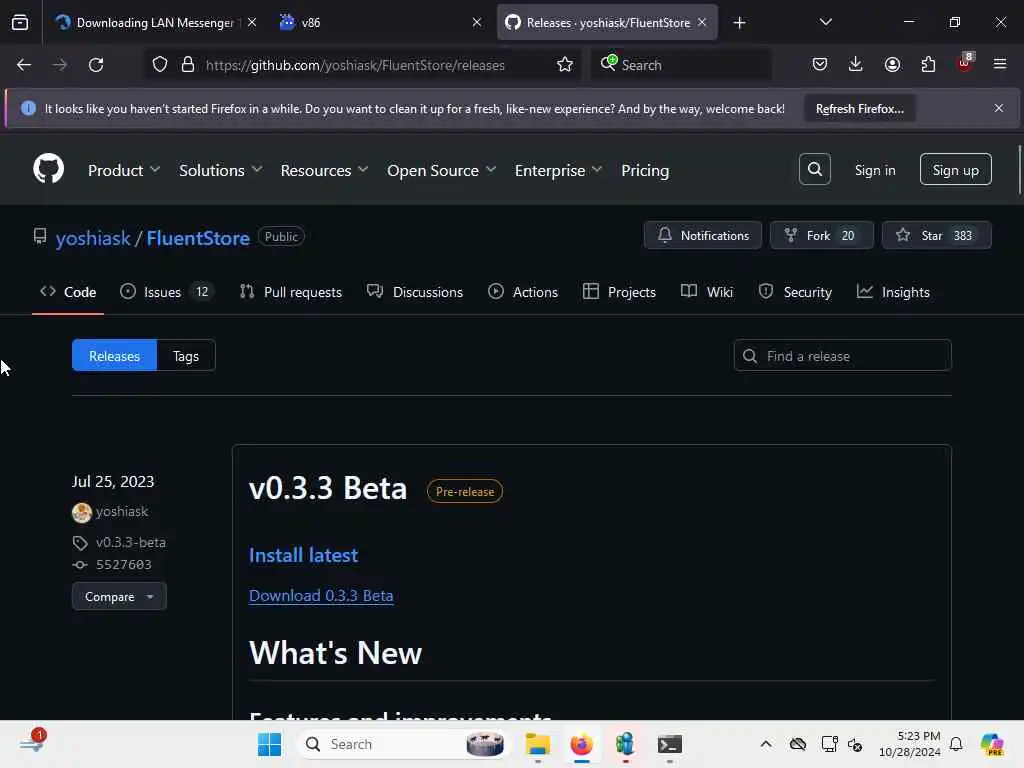The width and height of the screenshot is (1024, 768).
Task: Open the Wiki tab
Action: (707, 292)
